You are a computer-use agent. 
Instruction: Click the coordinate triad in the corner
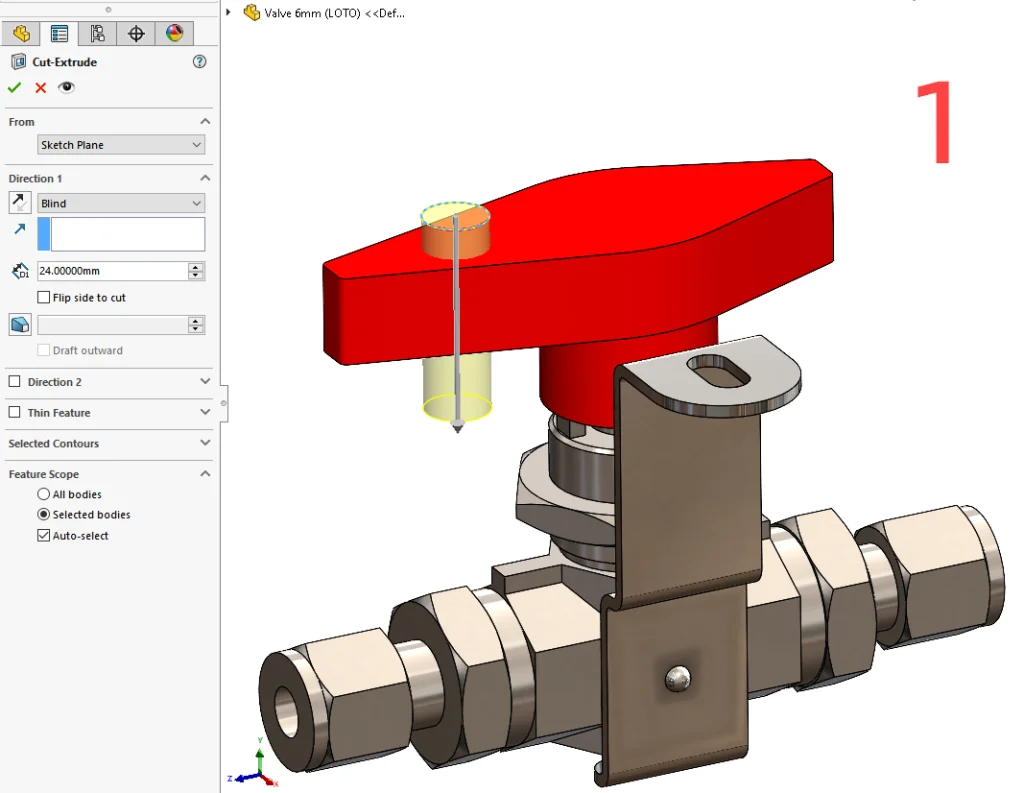pyautogui.click(x=255, y=764)
